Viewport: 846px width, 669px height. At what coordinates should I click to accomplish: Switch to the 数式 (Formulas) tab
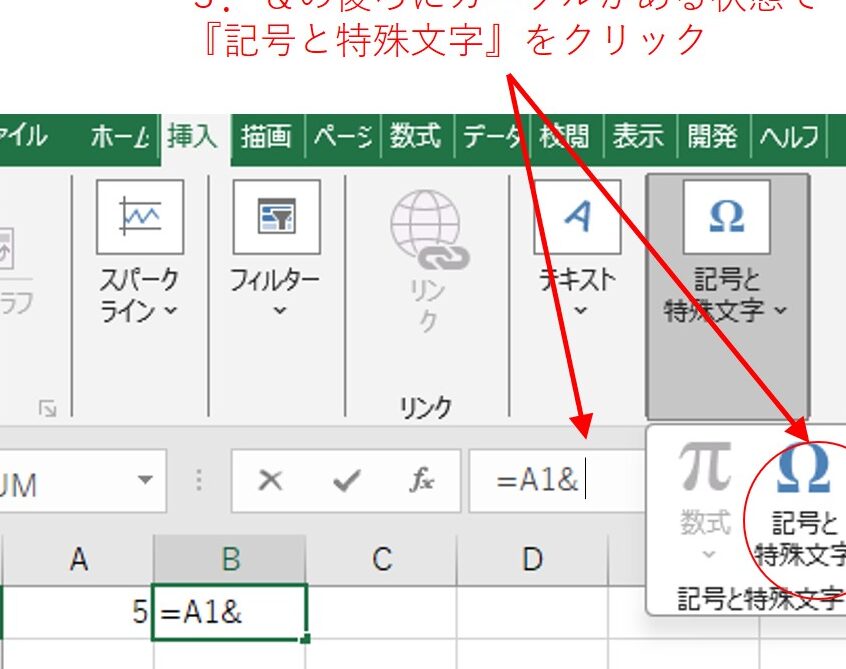pos(415,137)
